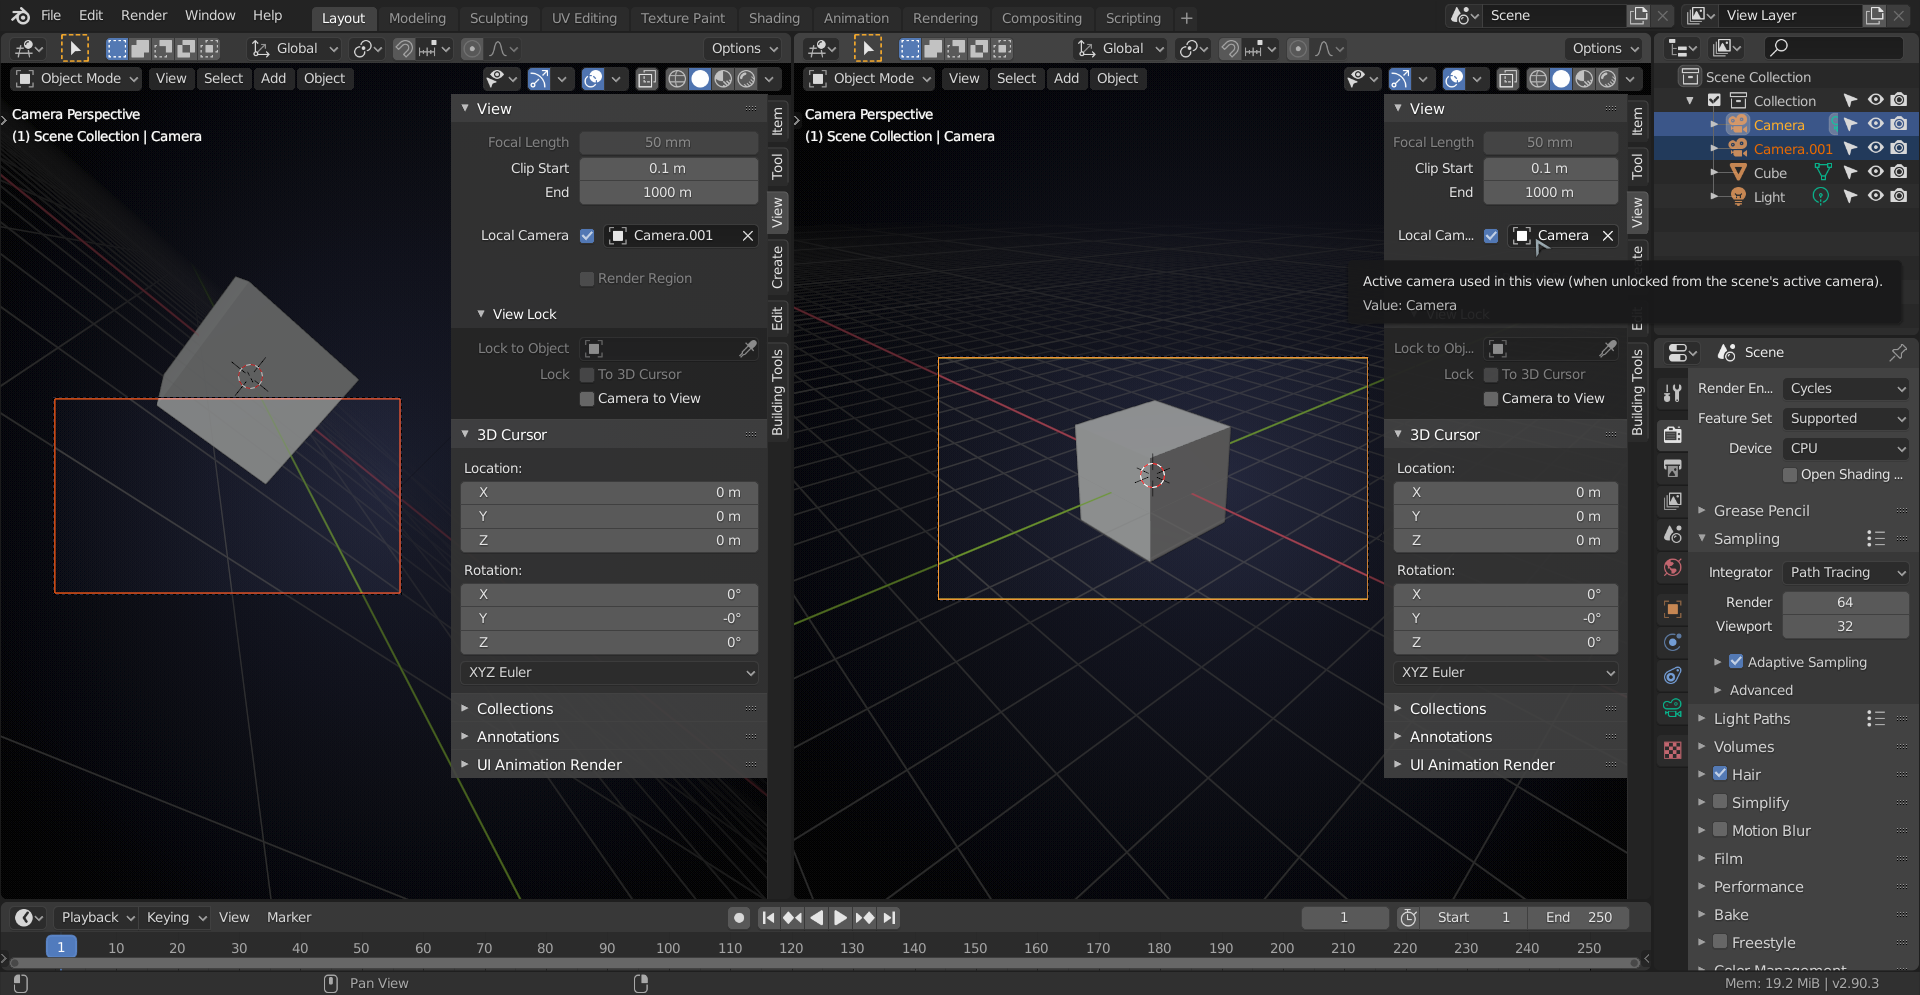
Task: Open the Object properties orange square icon
Action: pyautogui.click(x=1672, y=609)
